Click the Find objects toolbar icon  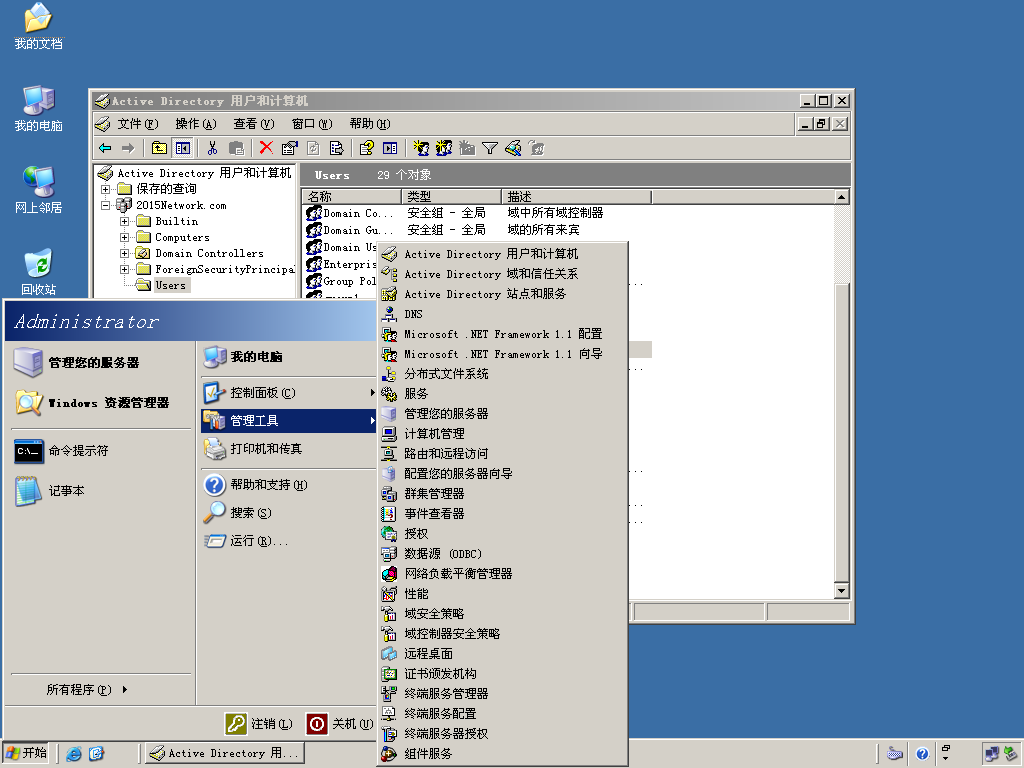click(513, 148)
